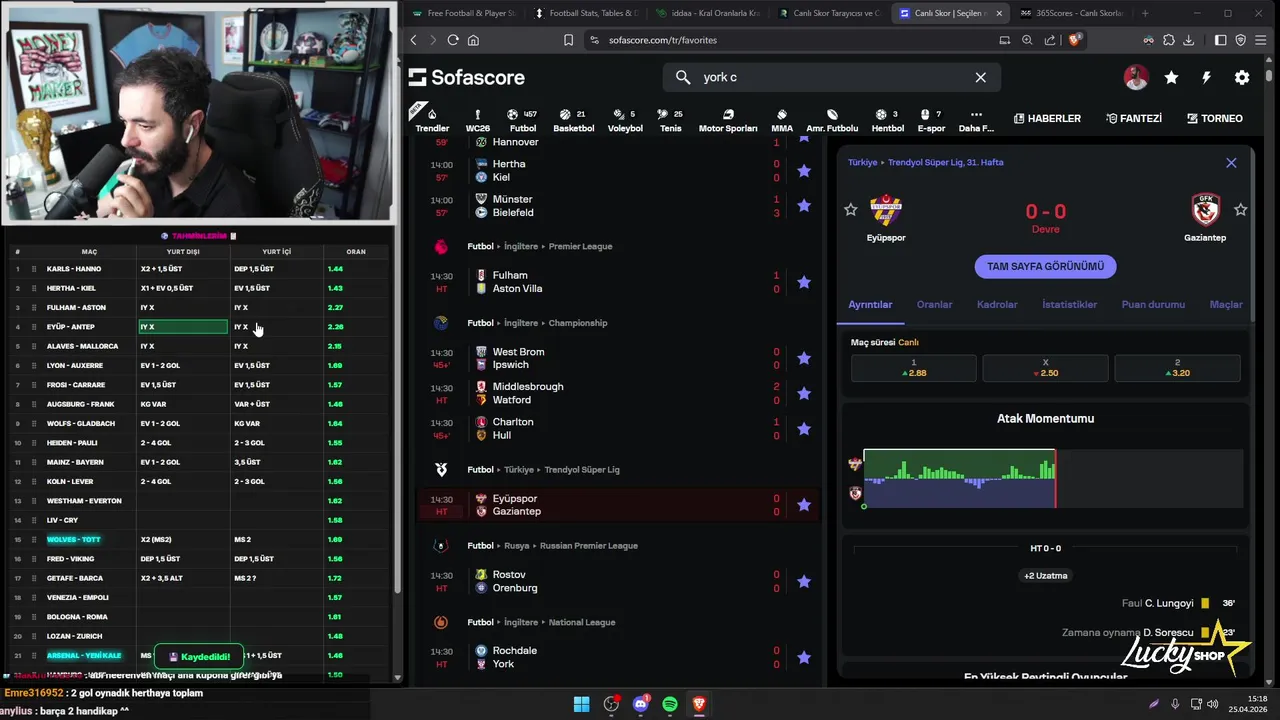
Task: Toggle favorite star for Fulham vs Aston Villa
Action: point(803,282)
